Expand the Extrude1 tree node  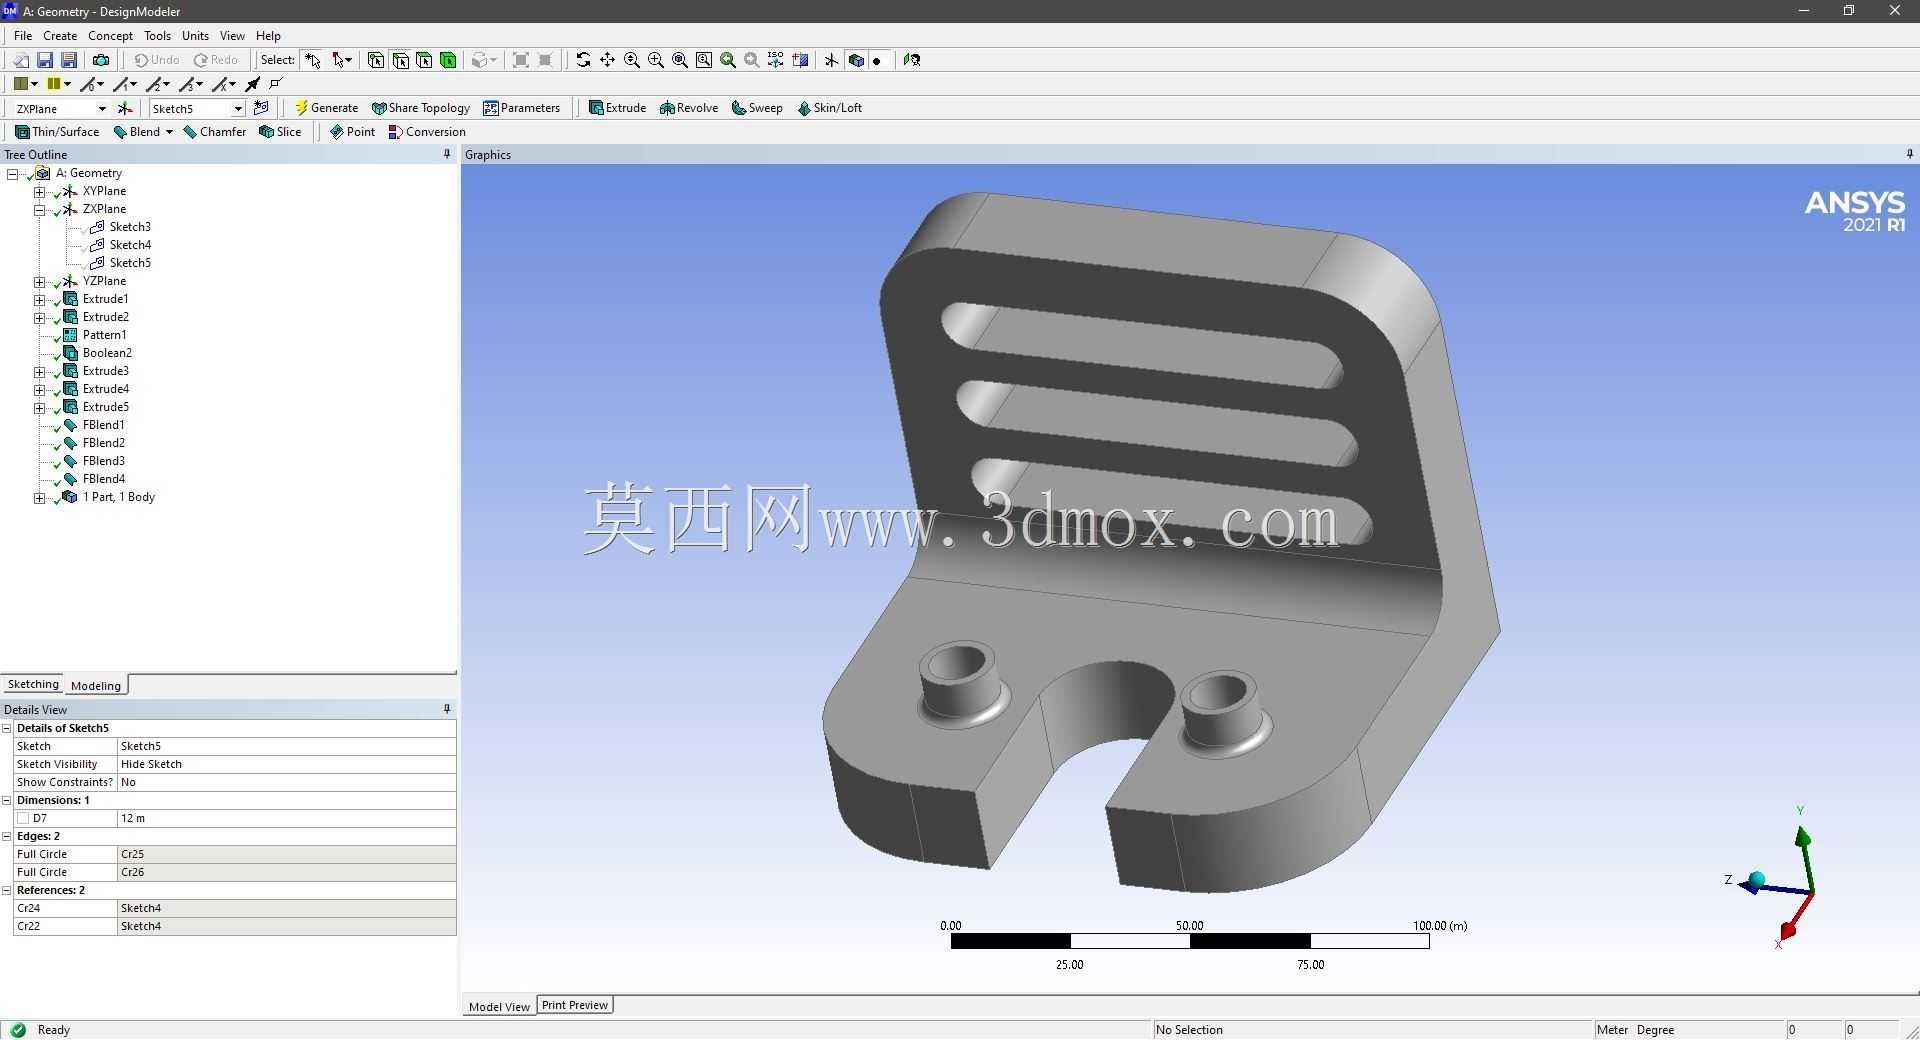tap(39, 299)
